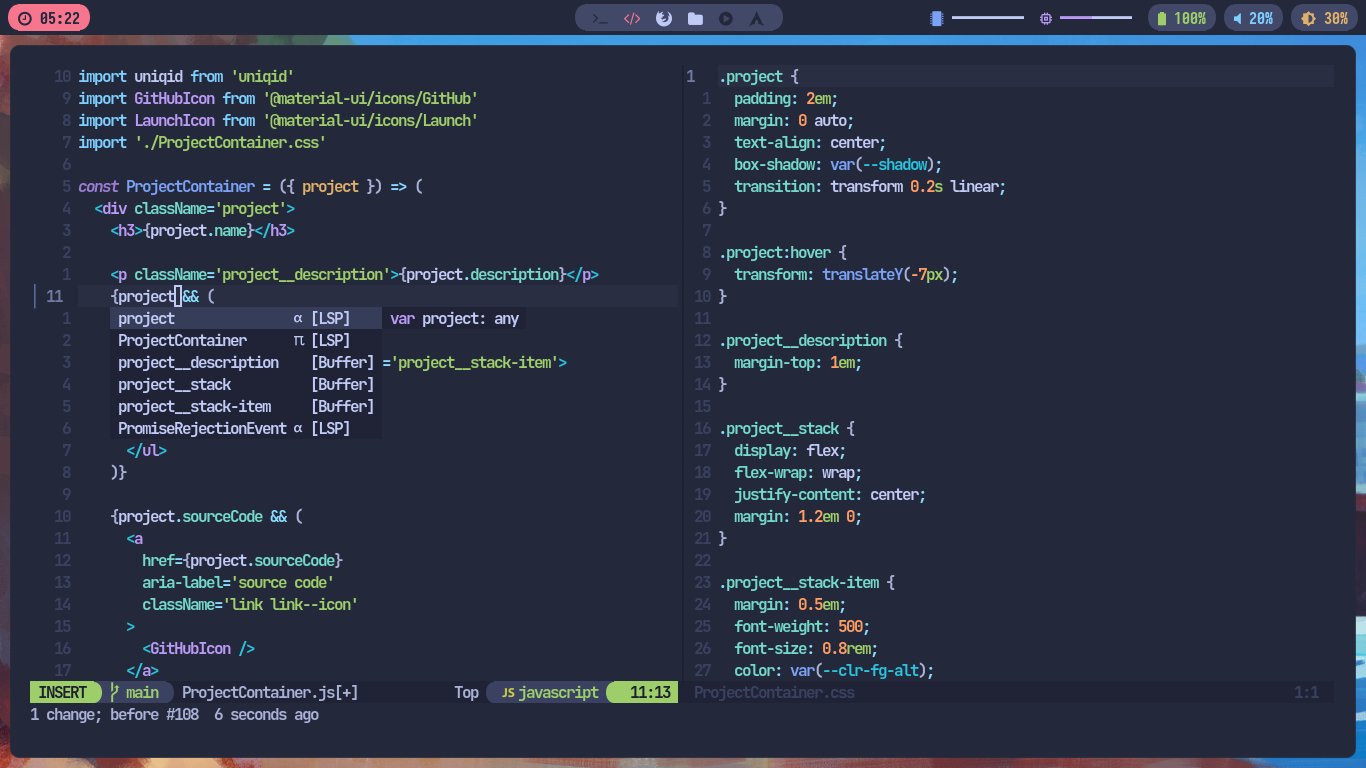Place cursor in '{project && (' line
The width and height of the screenshot is (1366, 768).
[162, 296]
